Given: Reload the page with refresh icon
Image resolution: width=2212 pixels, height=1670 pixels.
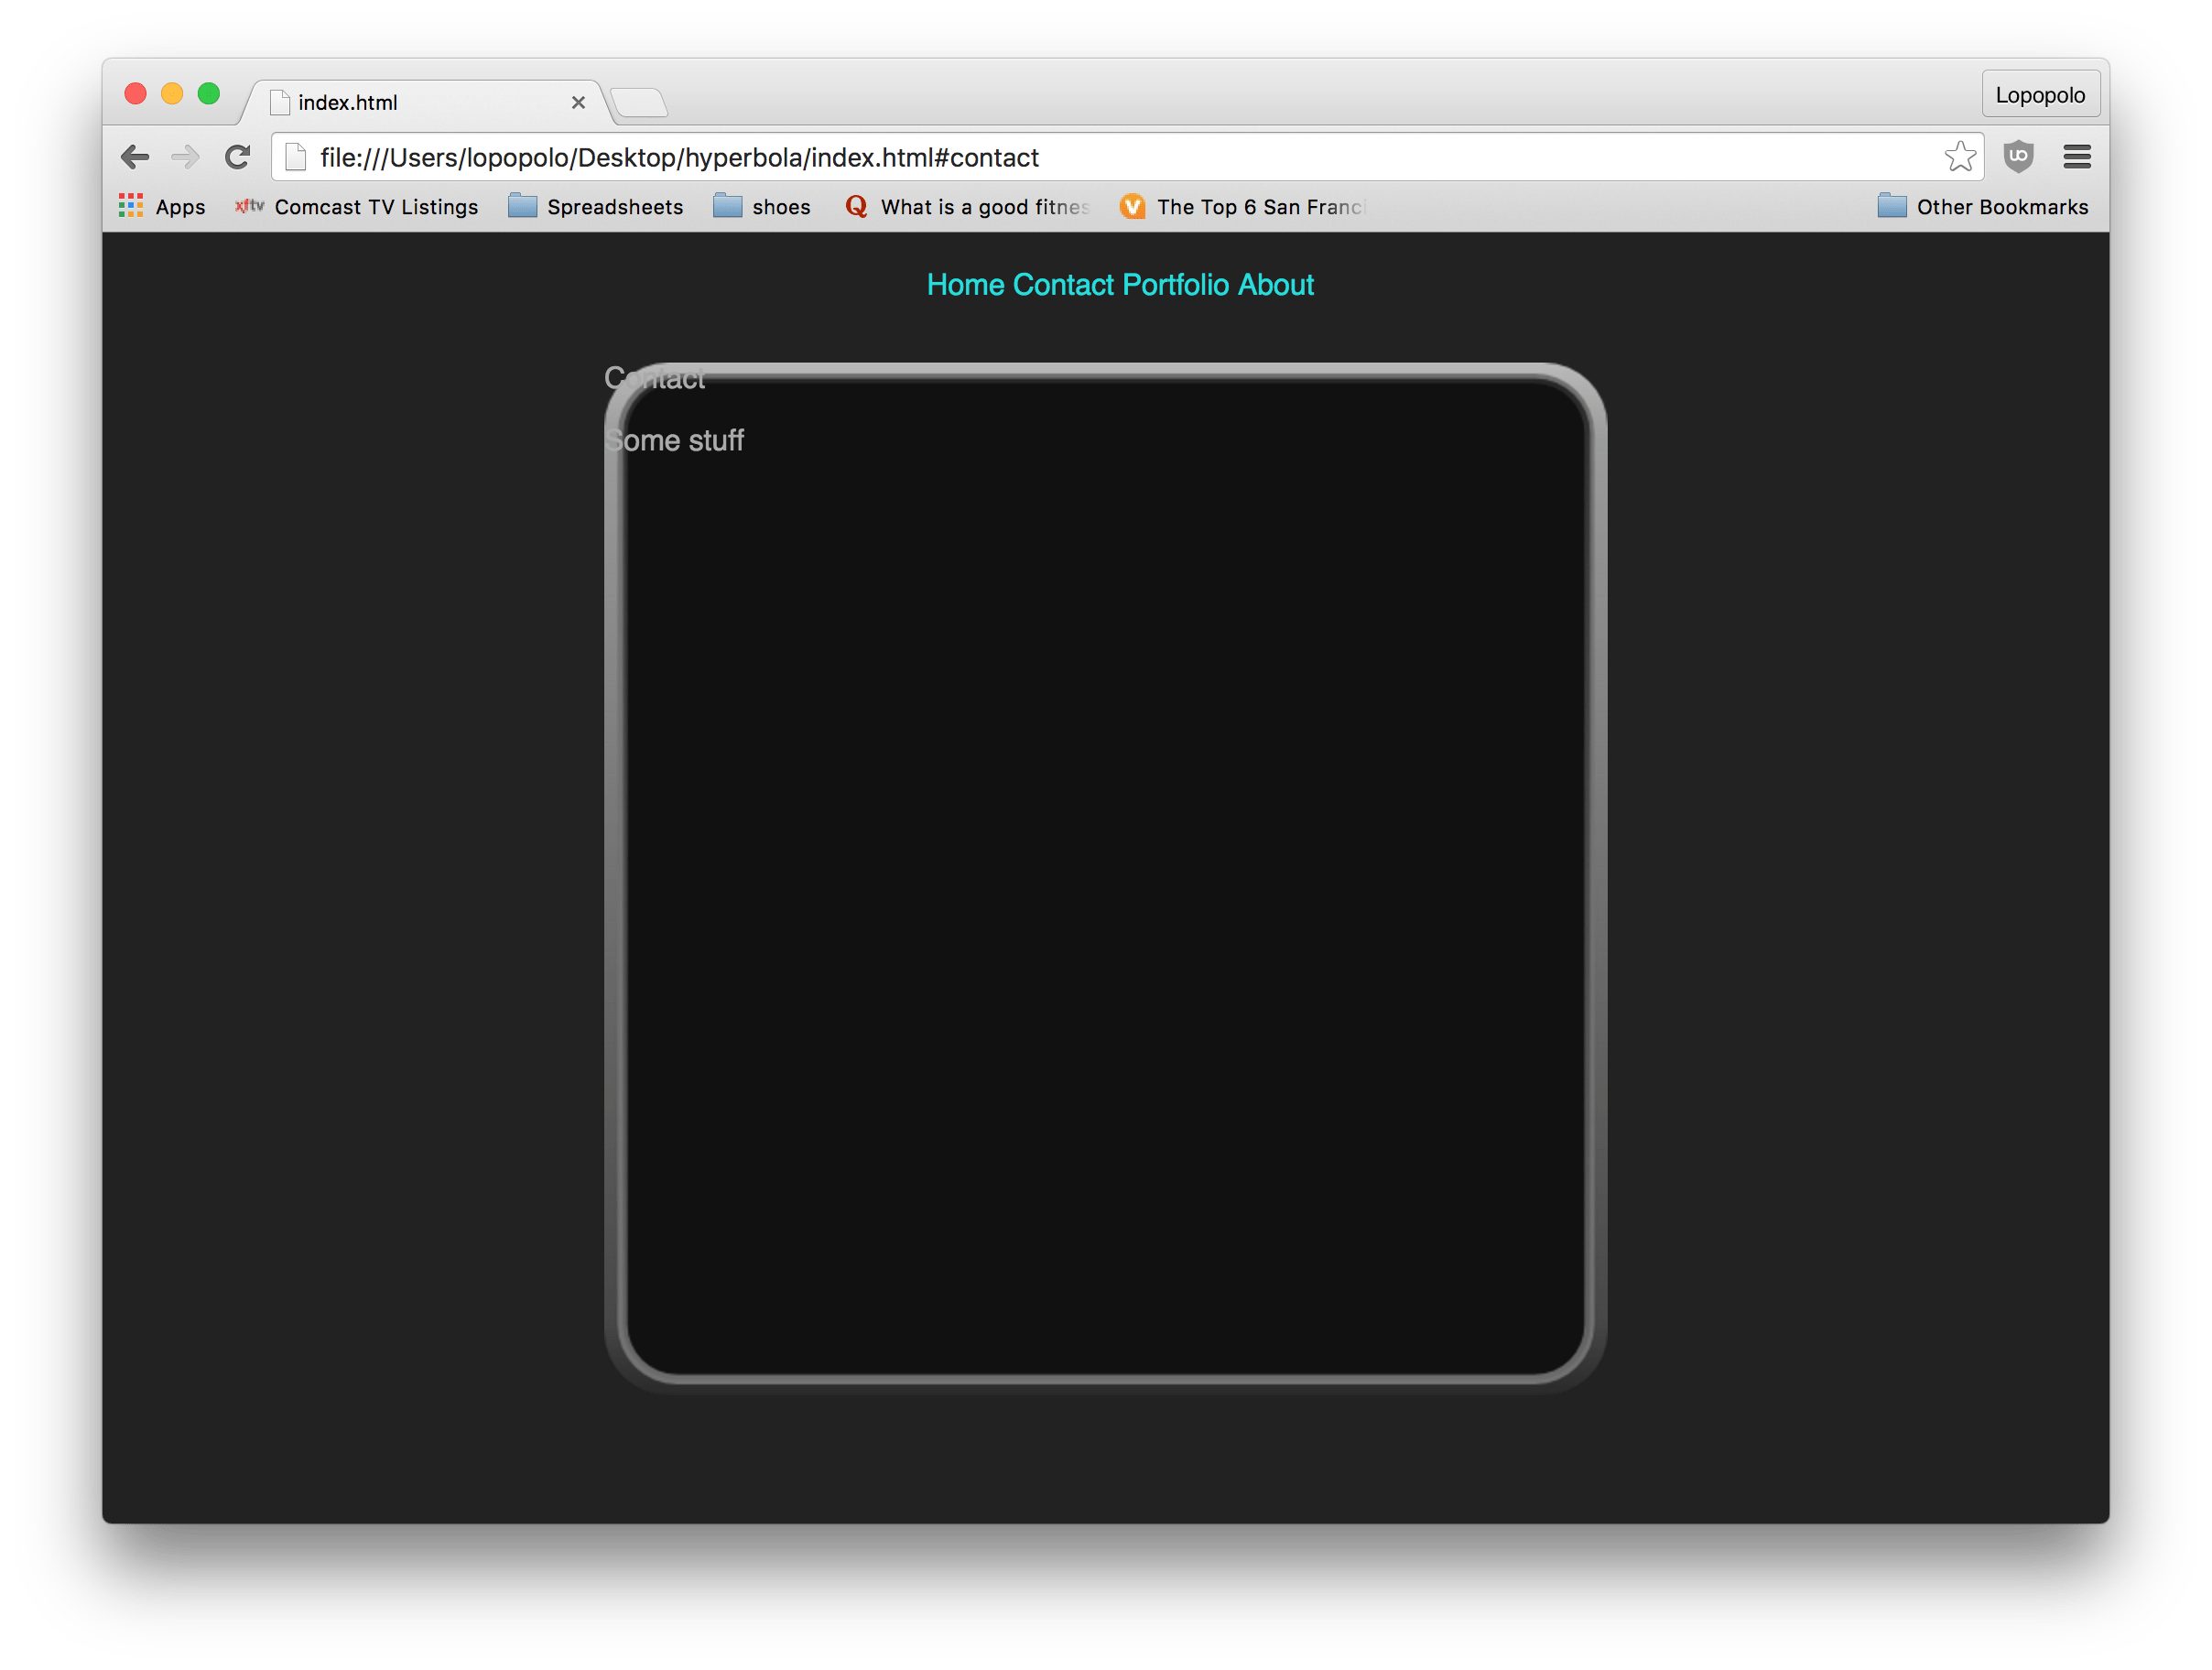Looking at the screenshot, I should click(237, 157).
